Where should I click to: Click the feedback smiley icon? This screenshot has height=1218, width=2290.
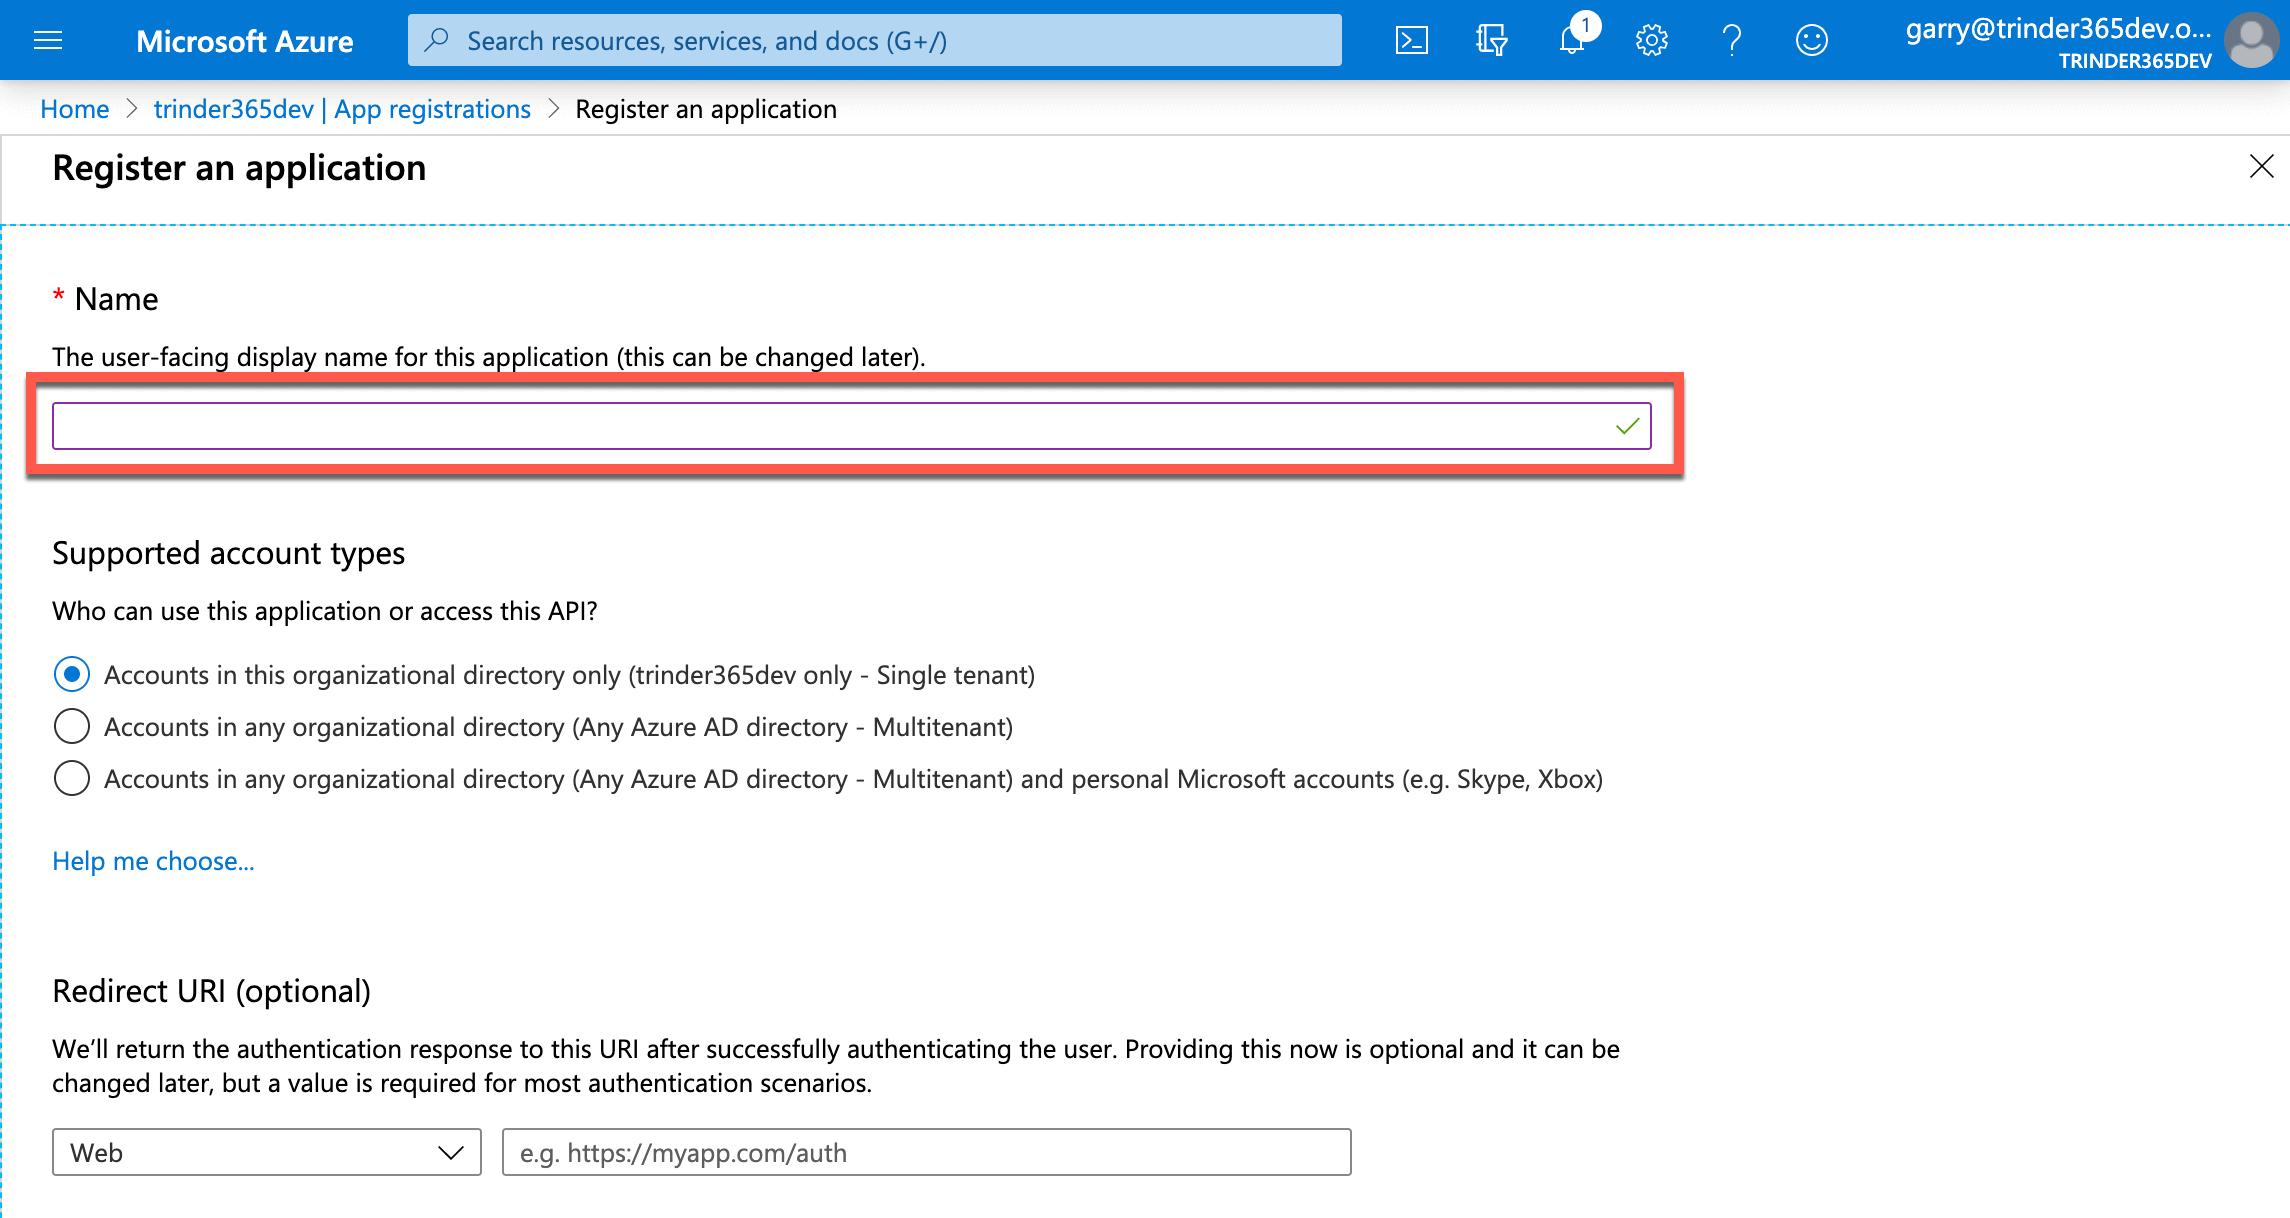(x=1811, y=40)
